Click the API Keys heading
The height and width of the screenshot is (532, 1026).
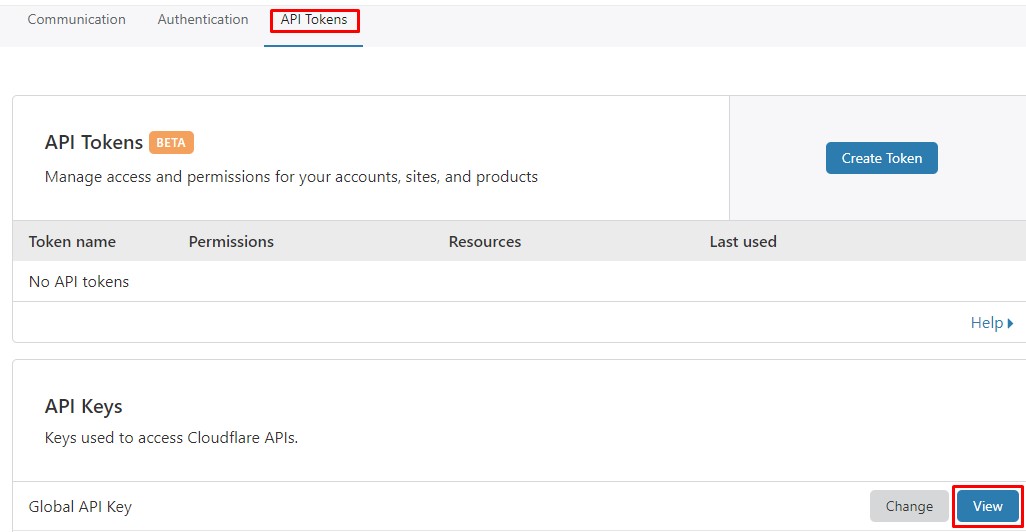[84, 406]
